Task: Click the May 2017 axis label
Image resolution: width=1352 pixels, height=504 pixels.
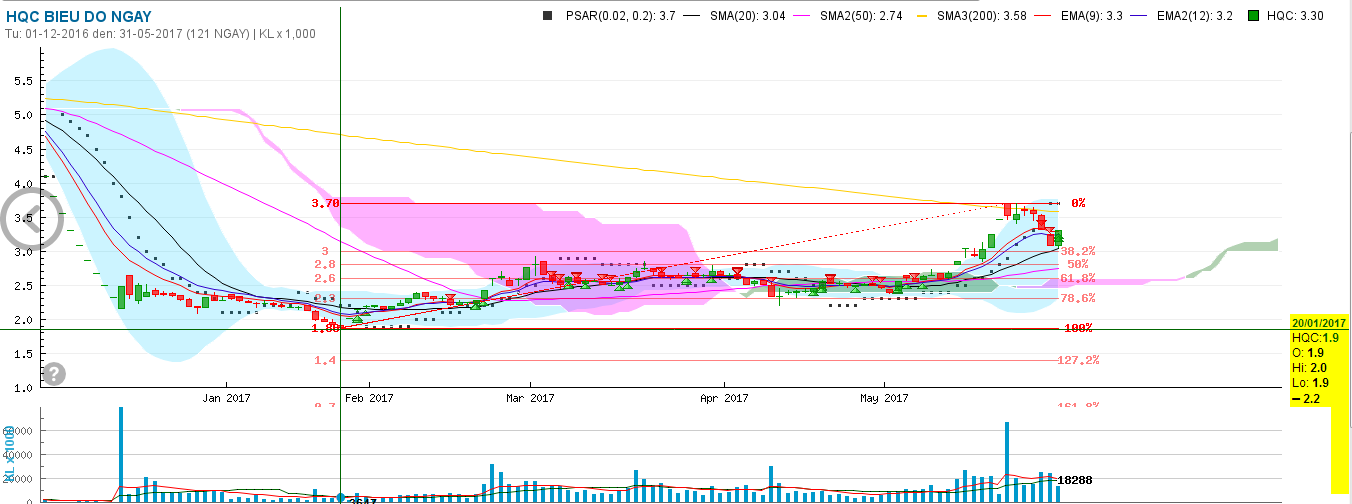Action: coord(883,398)
